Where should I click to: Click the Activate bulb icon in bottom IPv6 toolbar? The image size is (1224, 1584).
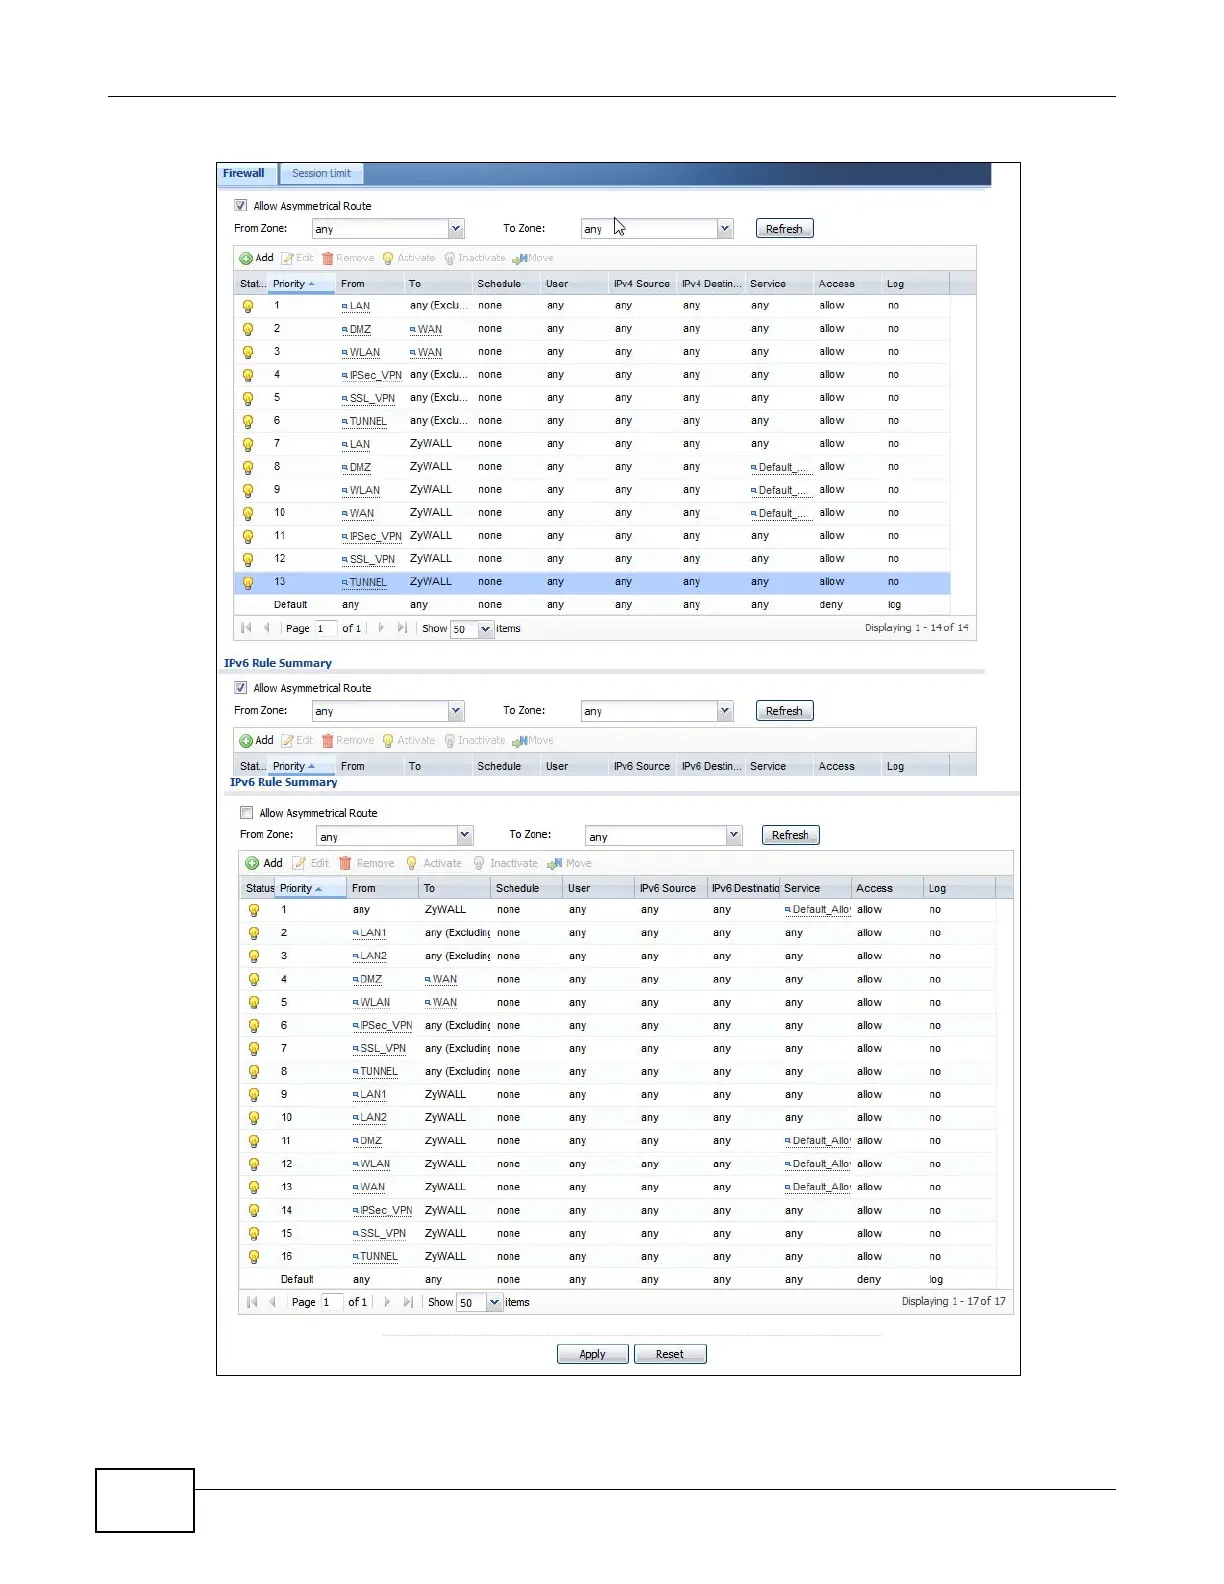[x=411, y=864]
